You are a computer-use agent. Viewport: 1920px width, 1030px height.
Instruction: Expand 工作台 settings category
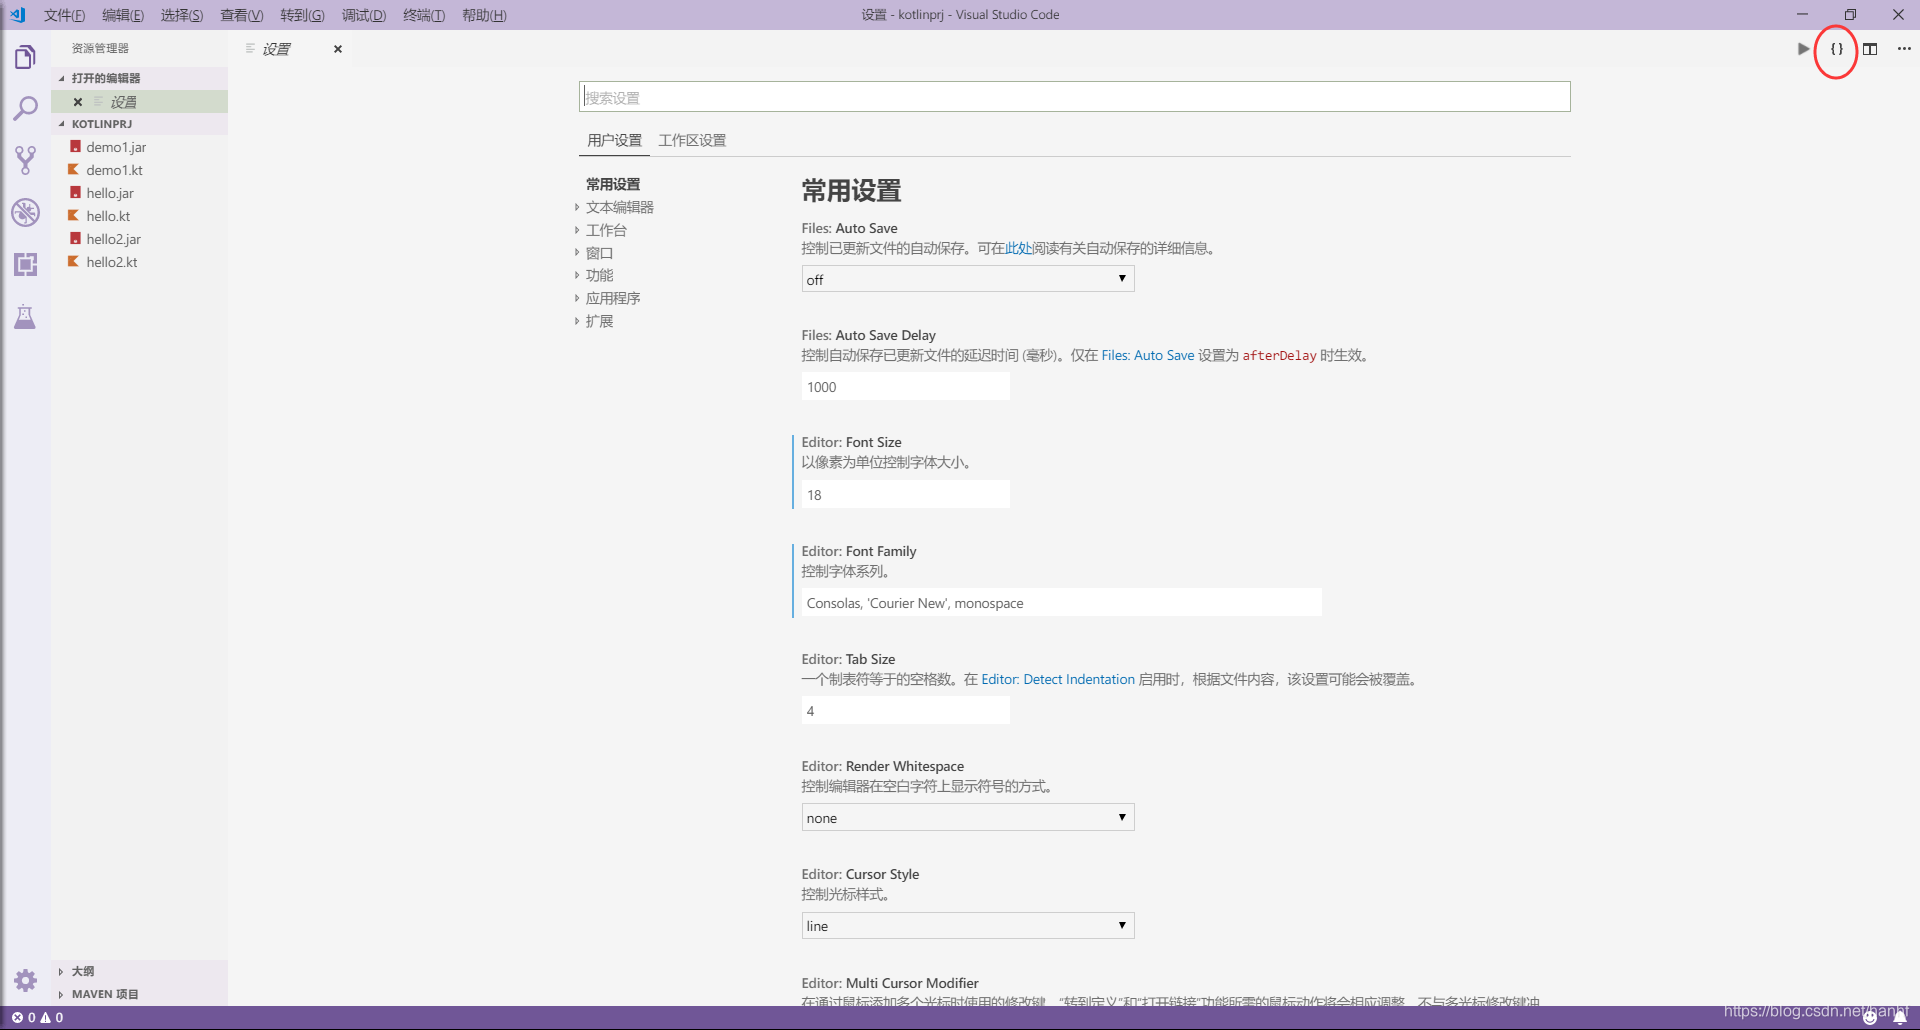pyautogui.click(x=606, y=230)
